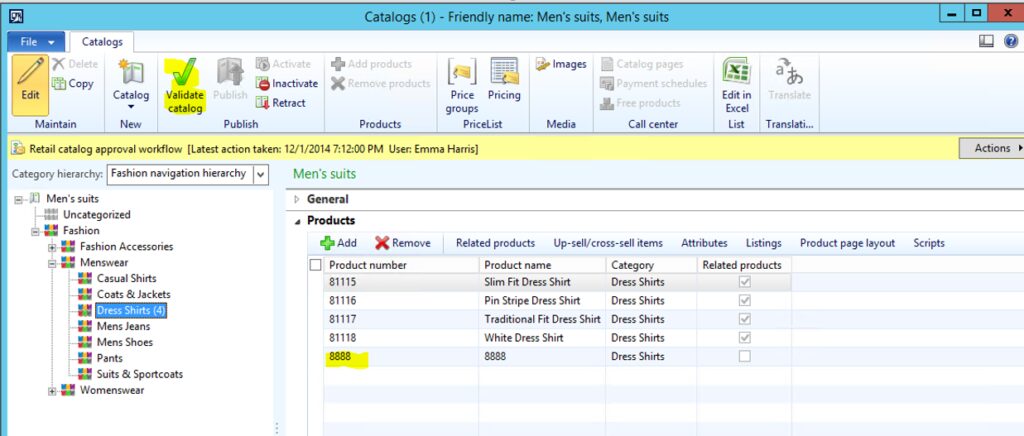This screenshot has width=1024, height=436.
Task: Click the Pricing icon
Action: pyautogui.click(x=504, y=72)
